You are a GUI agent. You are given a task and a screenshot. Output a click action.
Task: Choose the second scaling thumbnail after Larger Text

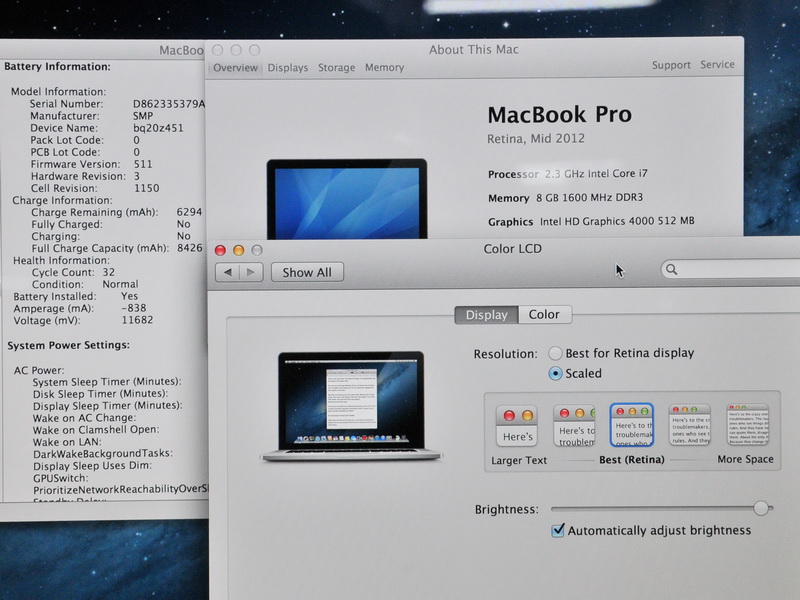(x=574, y=425)
